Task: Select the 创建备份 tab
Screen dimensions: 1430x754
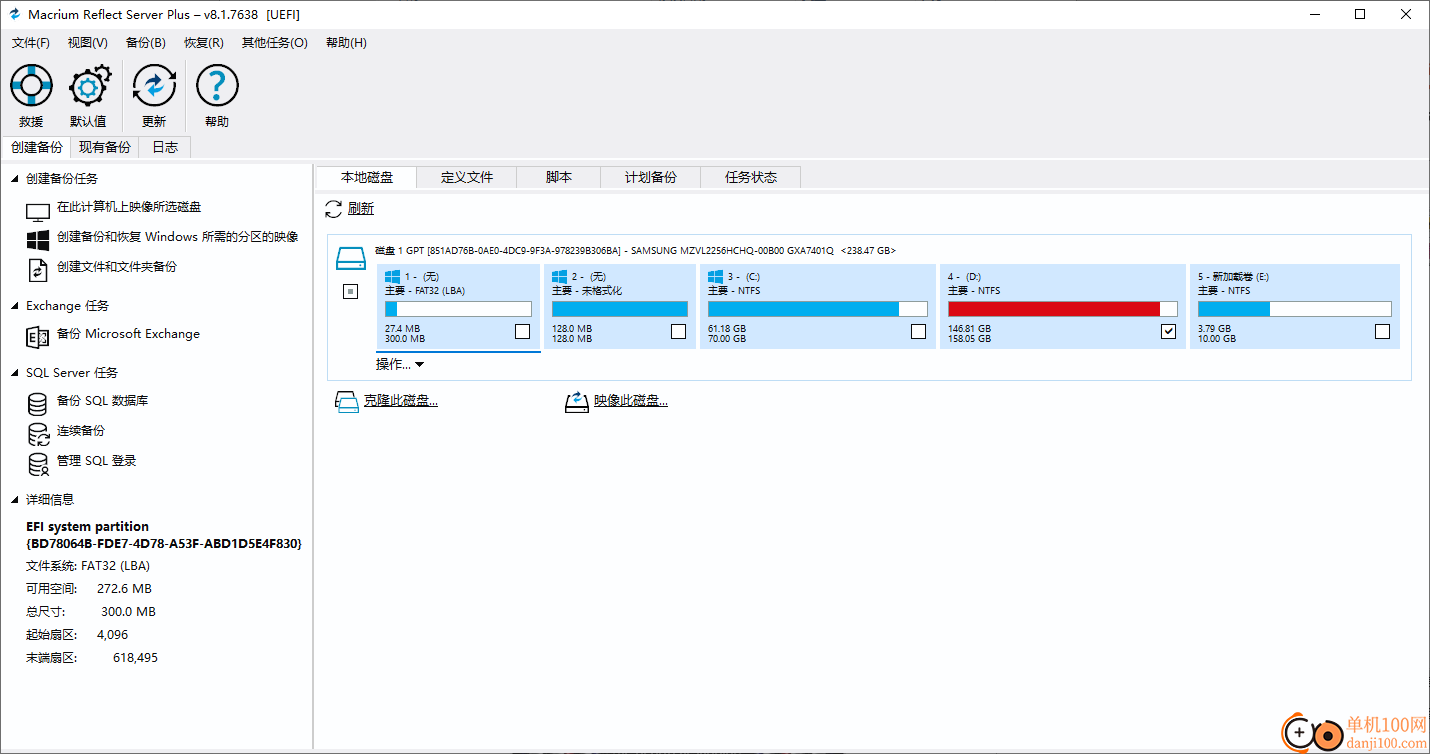Action: tap(36, 147)
